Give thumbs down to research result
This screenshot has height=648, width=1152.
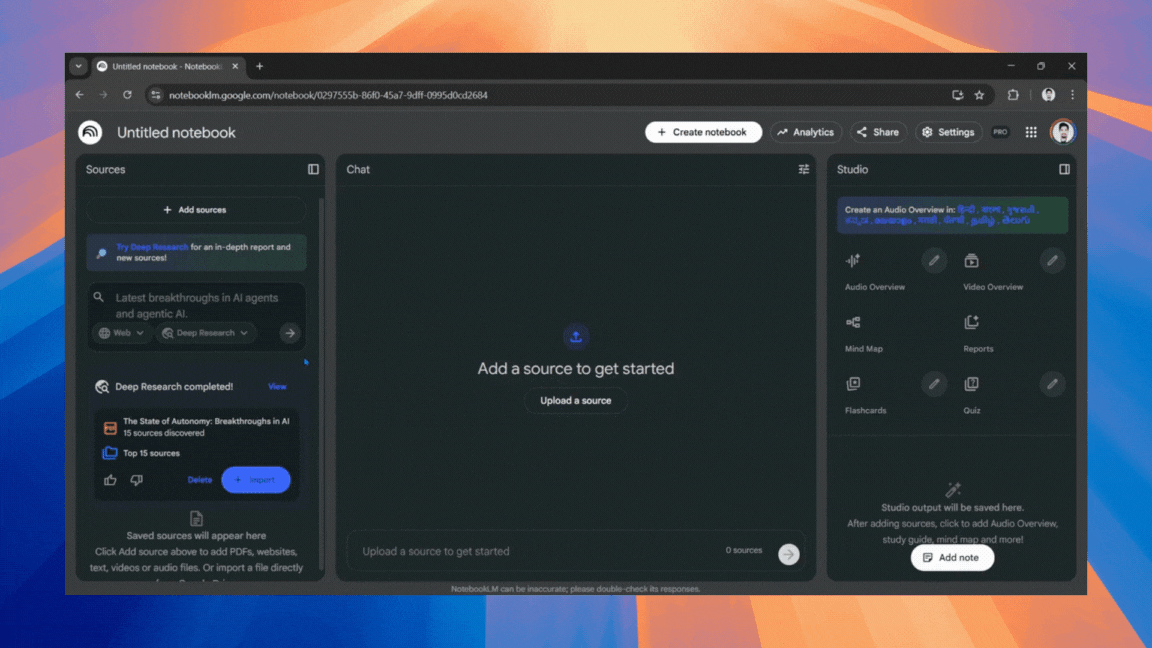tap(137, 480)
